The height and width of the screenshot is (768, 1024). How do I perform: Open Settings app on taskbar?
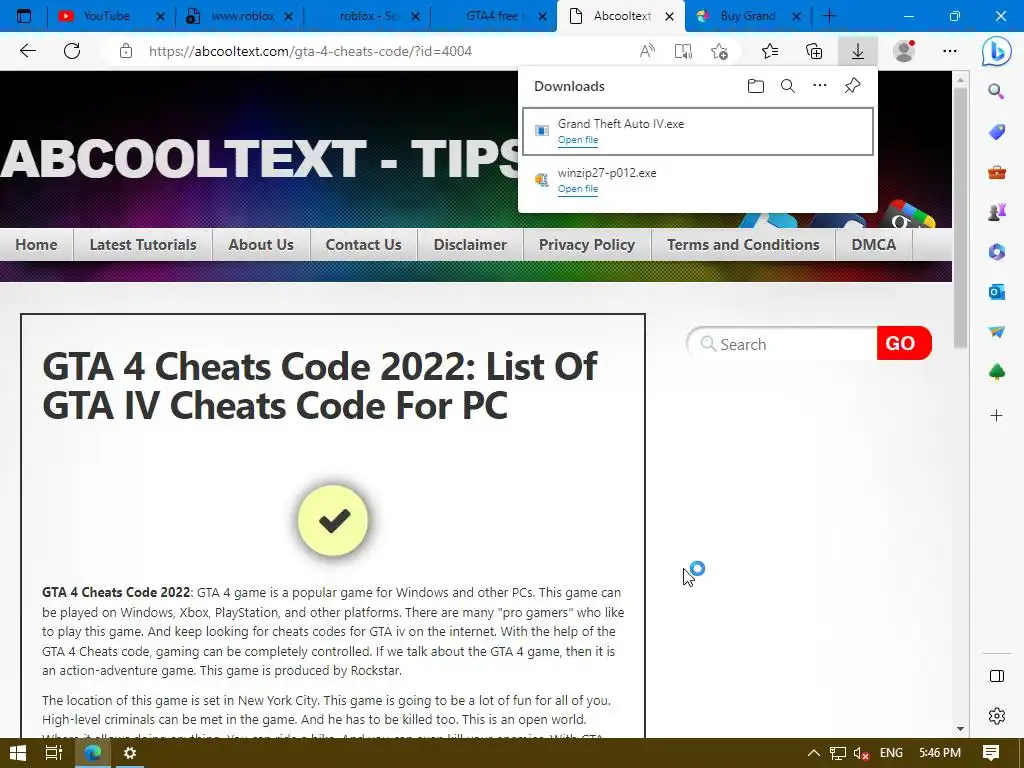[130, 753]
